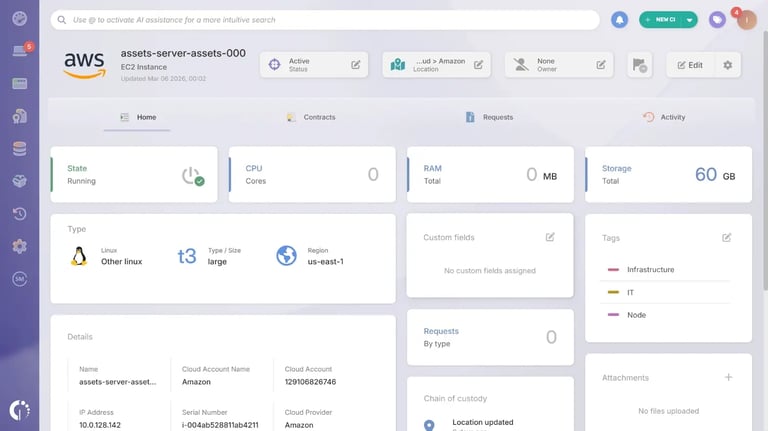Click the Cloud Provider value Amazon
768x431 pixels.
tap(299, 425)
